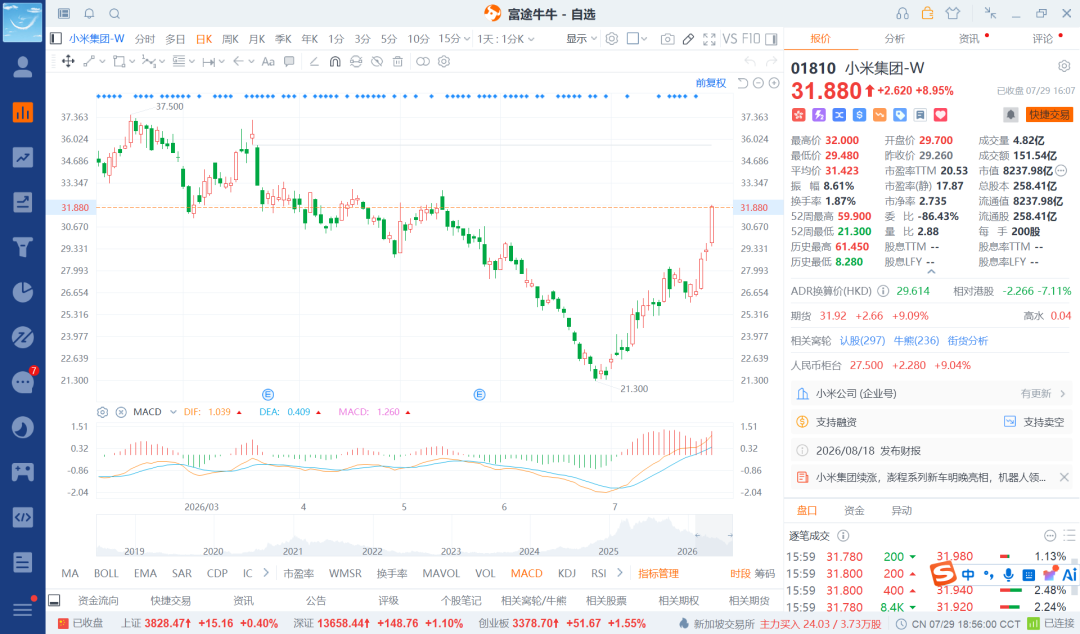Open the account profile in left sidebar
This screenshot has height=634, width=1080.
pos(23,67)
